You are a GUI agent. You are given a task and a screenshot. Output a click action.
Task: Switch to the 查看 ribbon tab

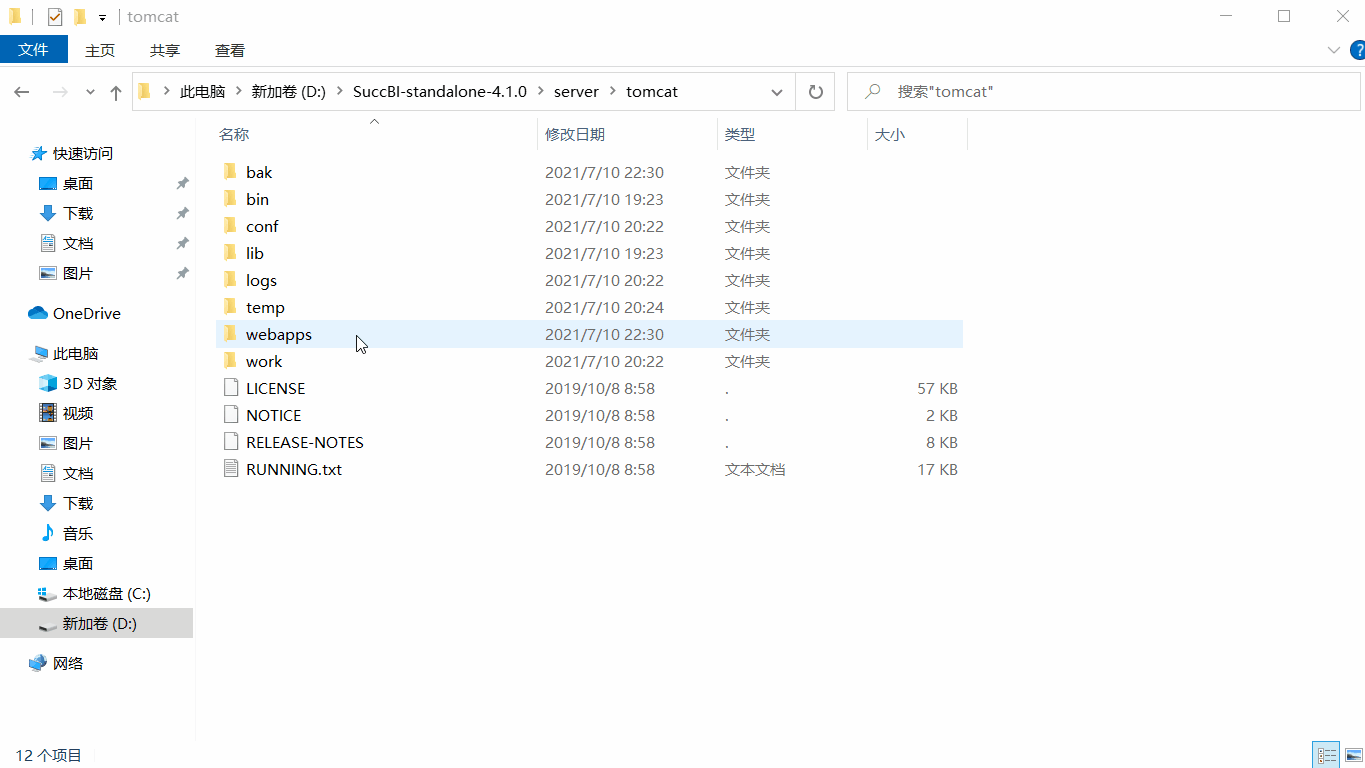[x=229, y=49]
